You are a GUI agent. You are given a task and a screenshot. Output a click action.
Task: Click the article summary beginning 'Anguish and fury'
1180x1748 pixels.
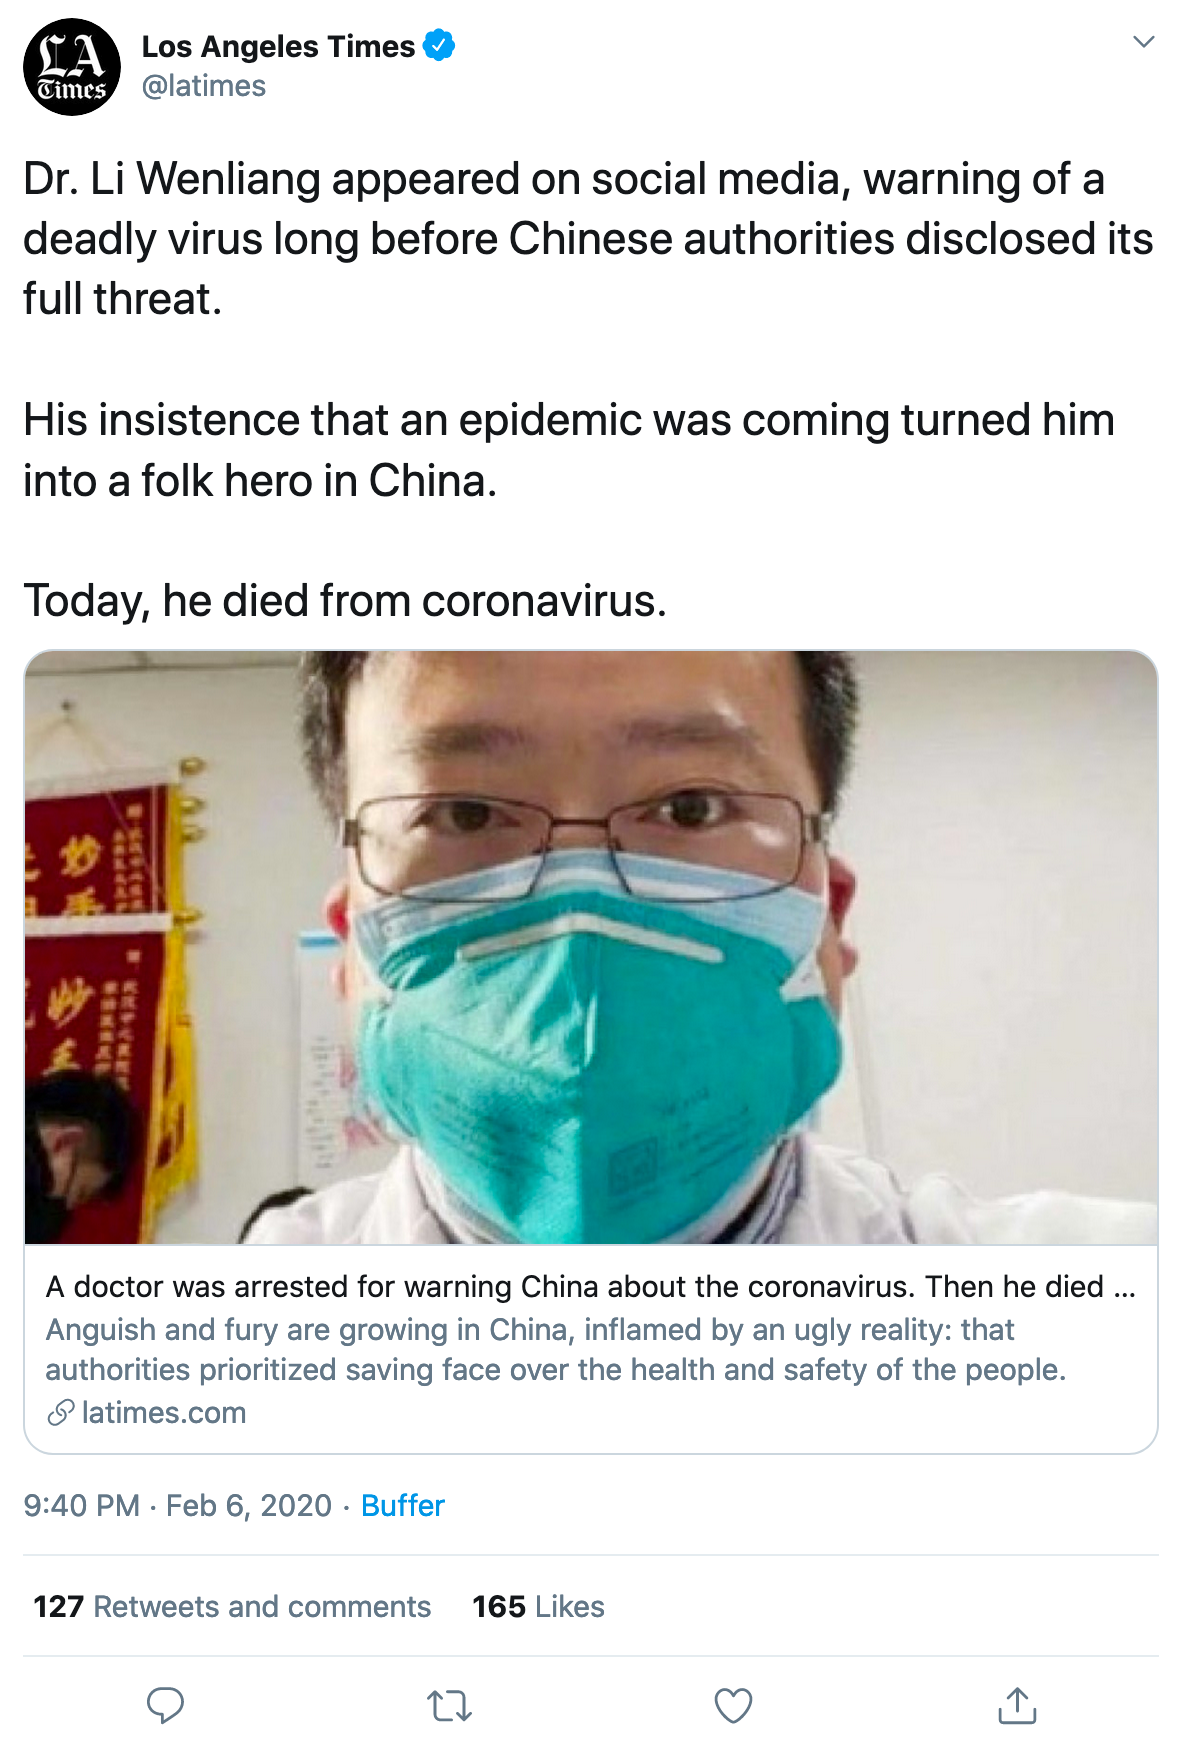(x=556, y=1349)
